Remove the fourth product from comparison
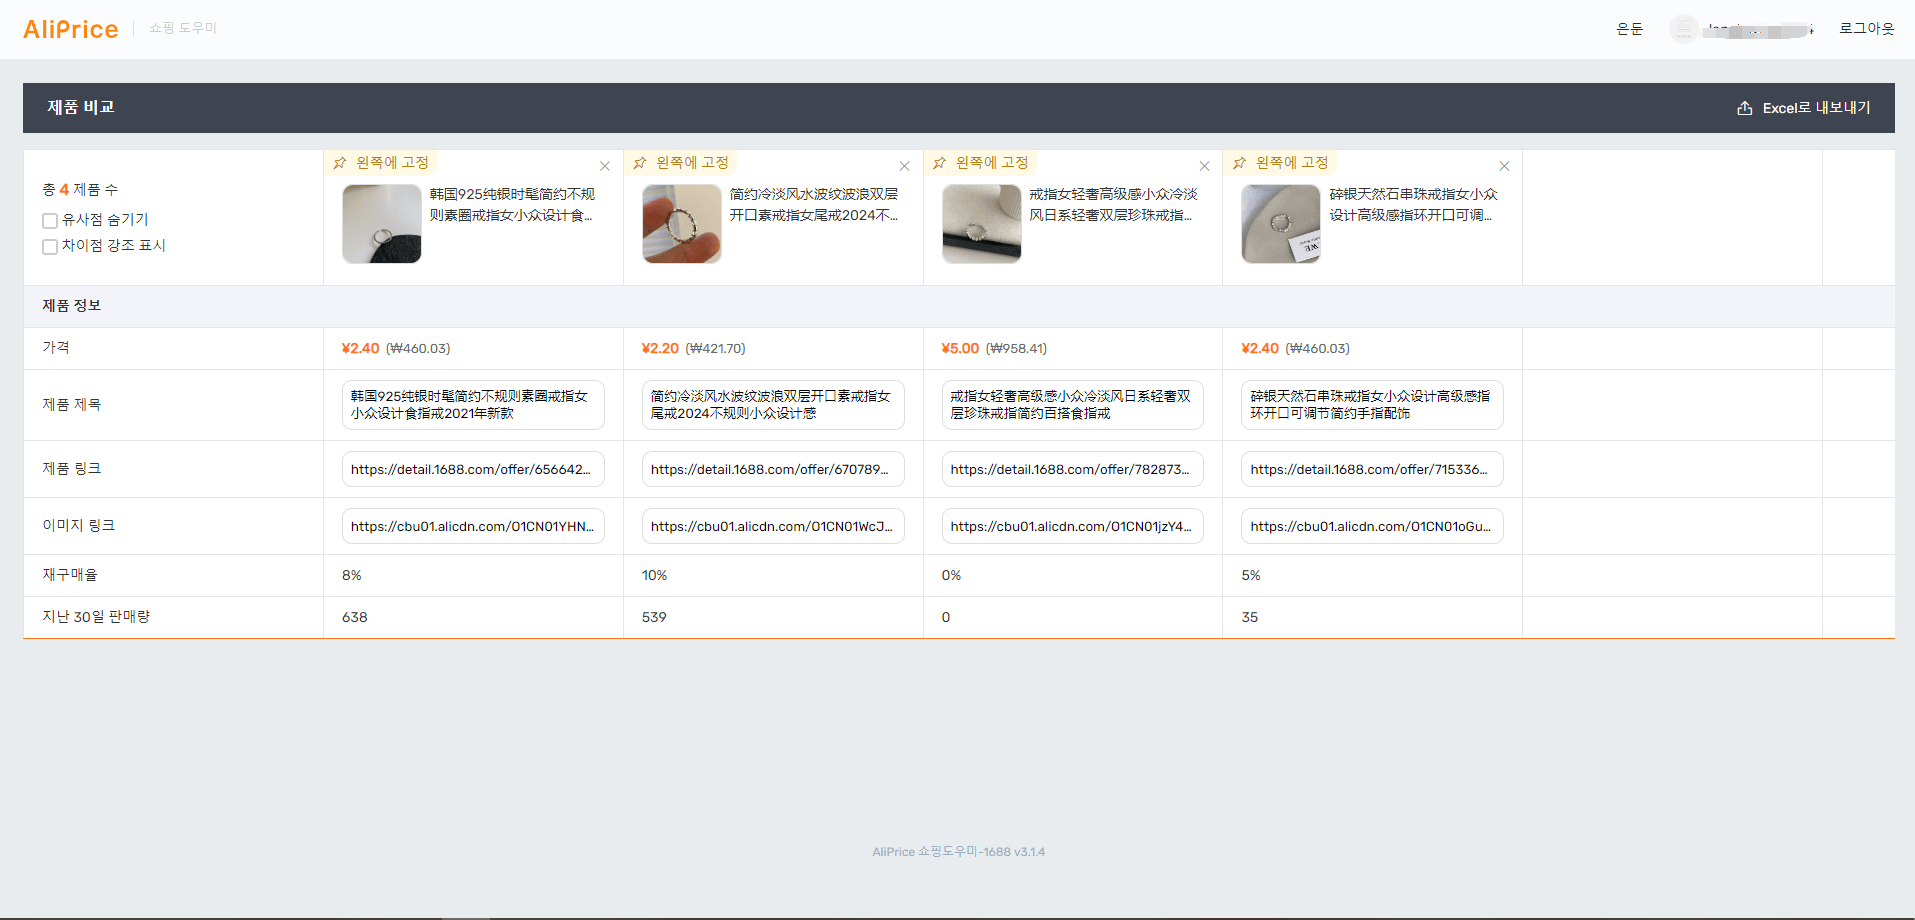The height and width of the screenshot is (920, 1915). tap(1504, 166)
